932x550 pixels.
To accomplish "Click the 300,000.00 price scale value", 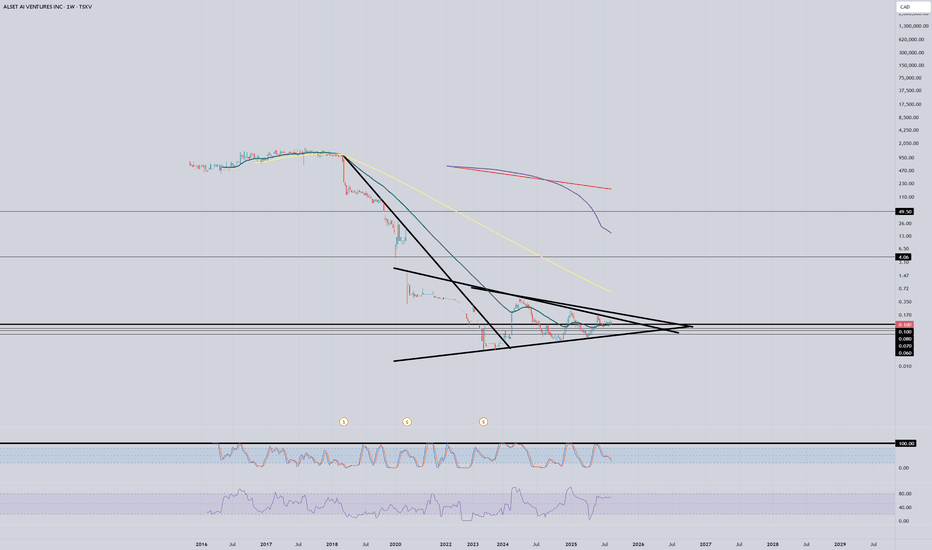I will point(911,52).
